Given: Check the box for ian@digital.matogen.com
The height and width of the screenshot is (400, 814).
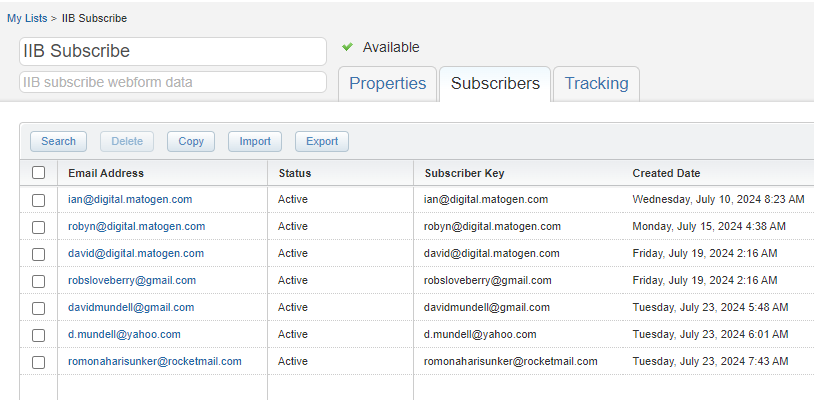Looking at the screenshot, I should click(x=39, y=200).
